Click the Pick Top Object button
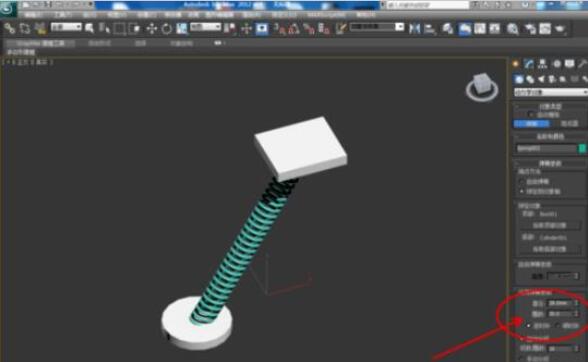Screen dimensions: 588x362 point(550,225)
